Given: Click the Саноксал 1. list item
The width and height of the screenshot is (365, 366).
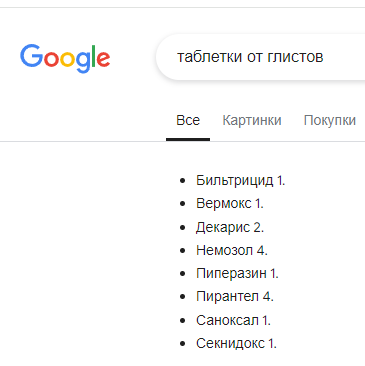Looking at the screenshot, I should click(233, 320).
